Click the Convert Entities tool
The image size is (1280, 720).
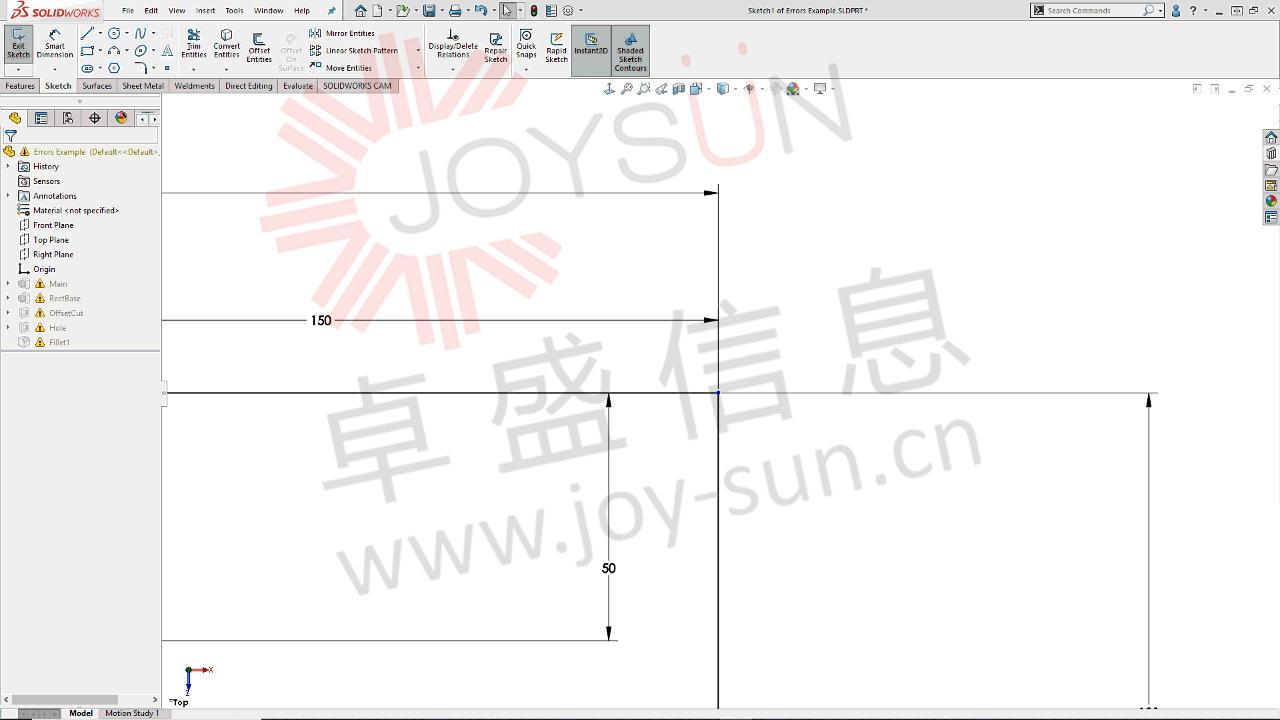pyautogui.click(x=227, y=44)
